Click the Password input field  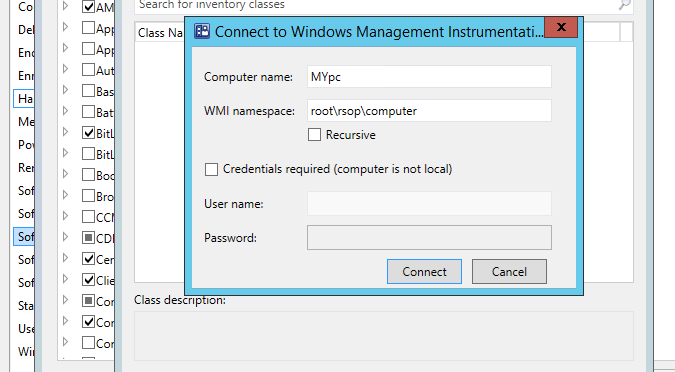429,237
